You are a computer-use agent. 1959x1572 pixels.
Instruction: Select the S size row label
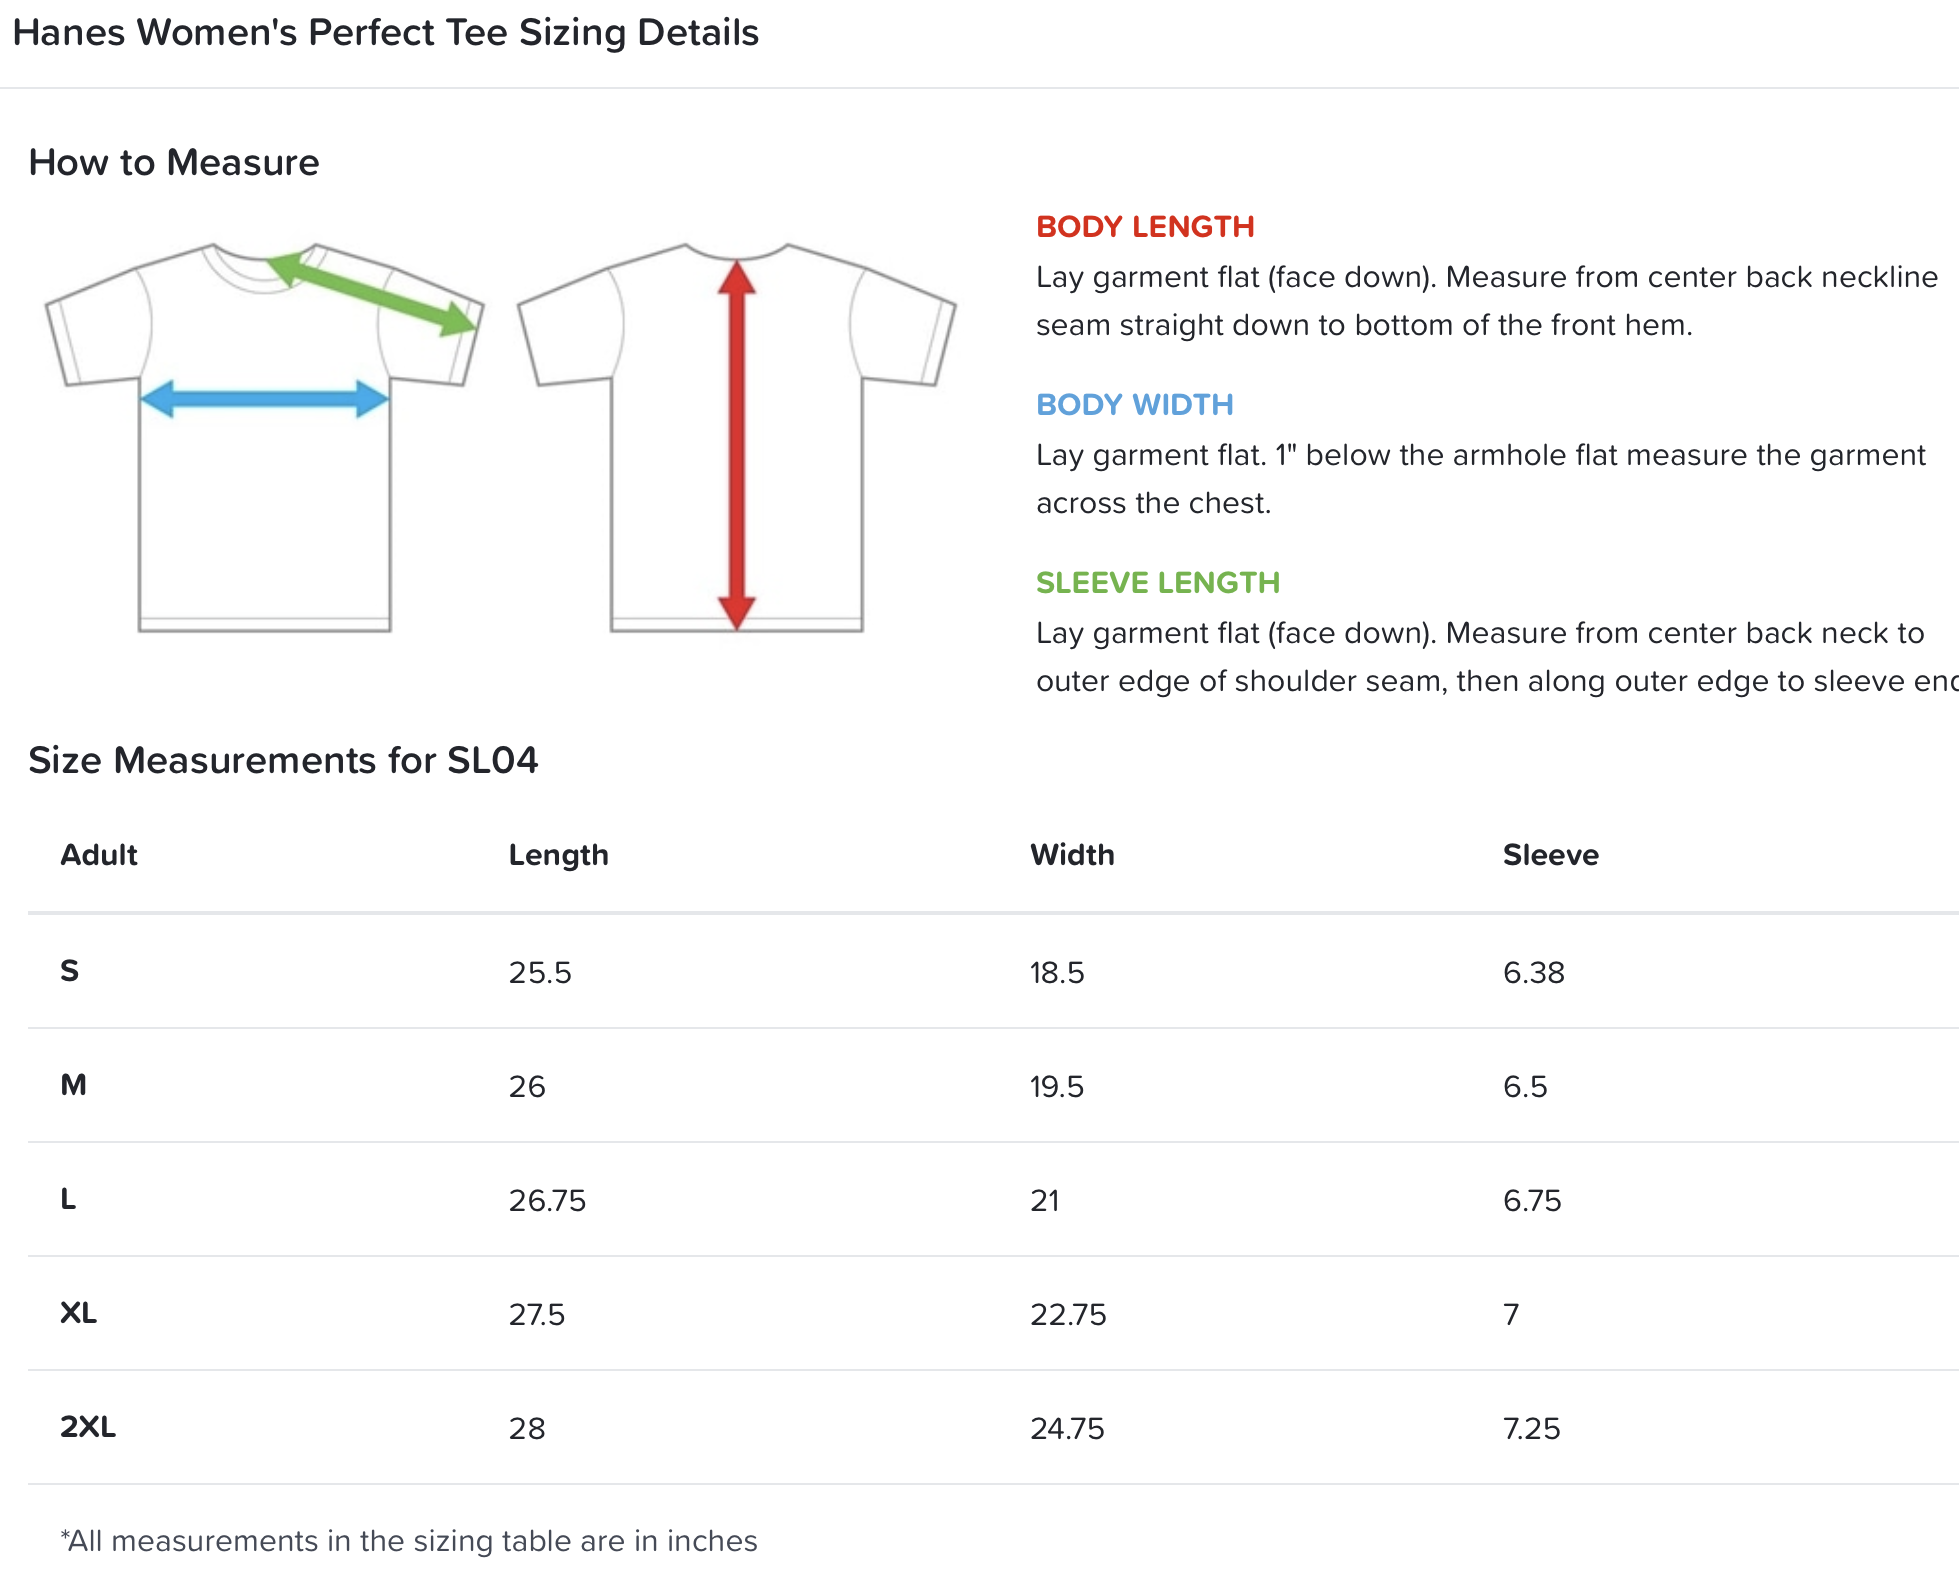pyautogui.click(x=69, y=971)
